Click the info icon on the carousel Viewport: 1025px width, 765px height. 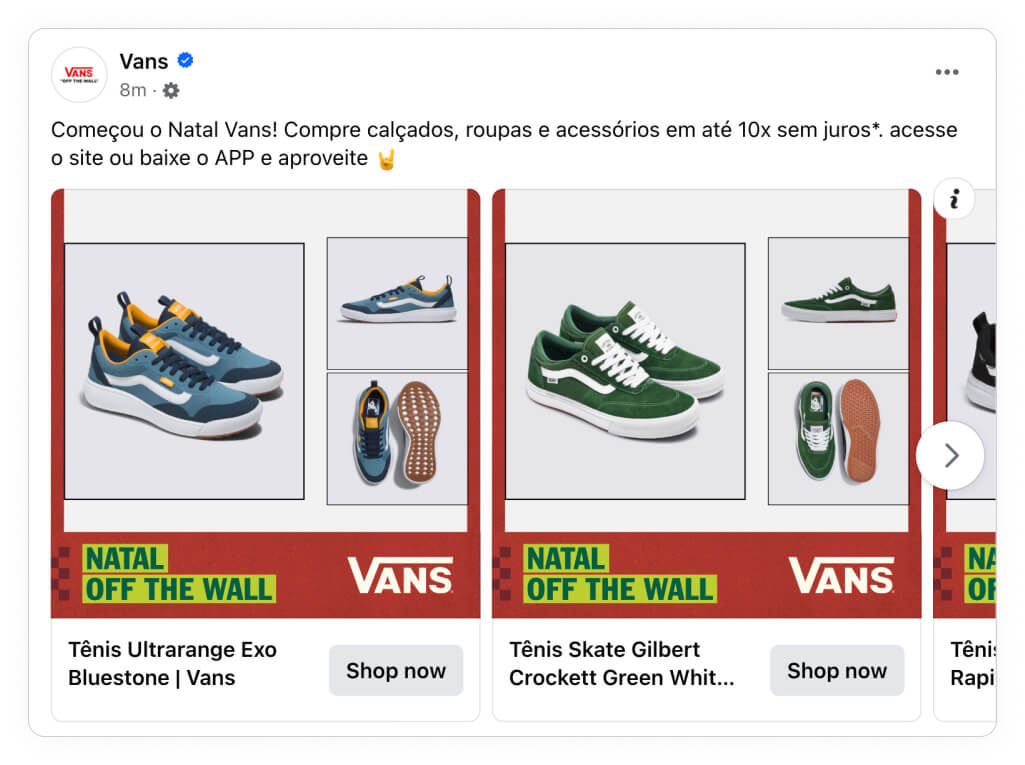954,198
